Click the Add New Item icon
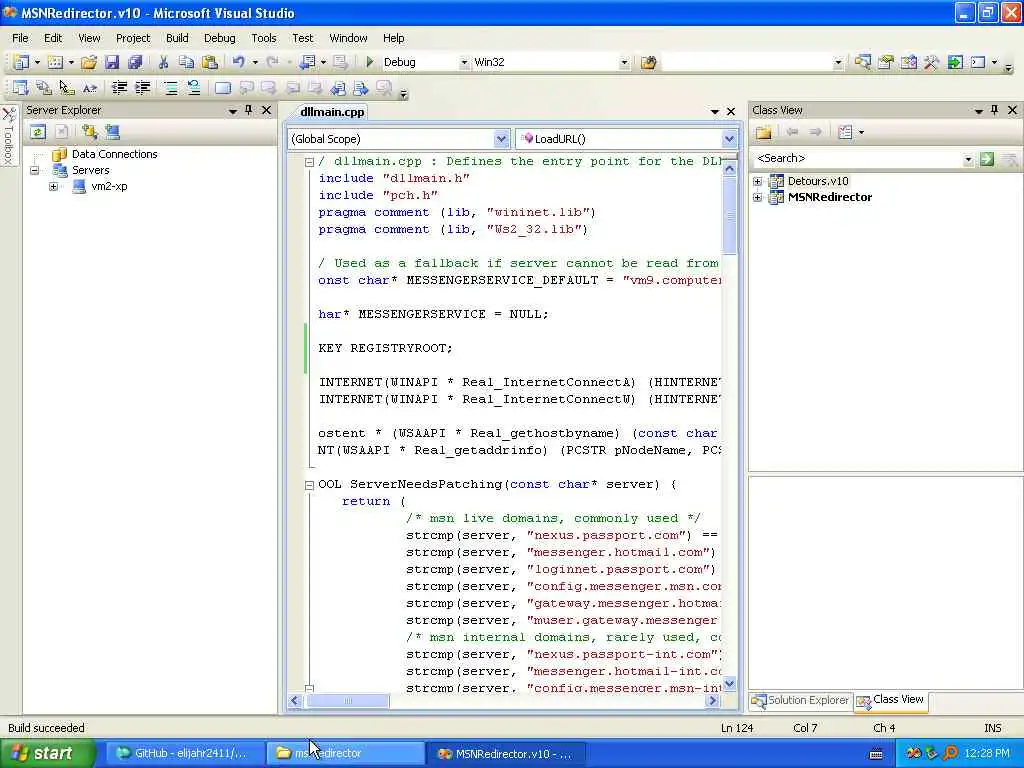The height and width of the screenshot is (768, 1024). 56,62
